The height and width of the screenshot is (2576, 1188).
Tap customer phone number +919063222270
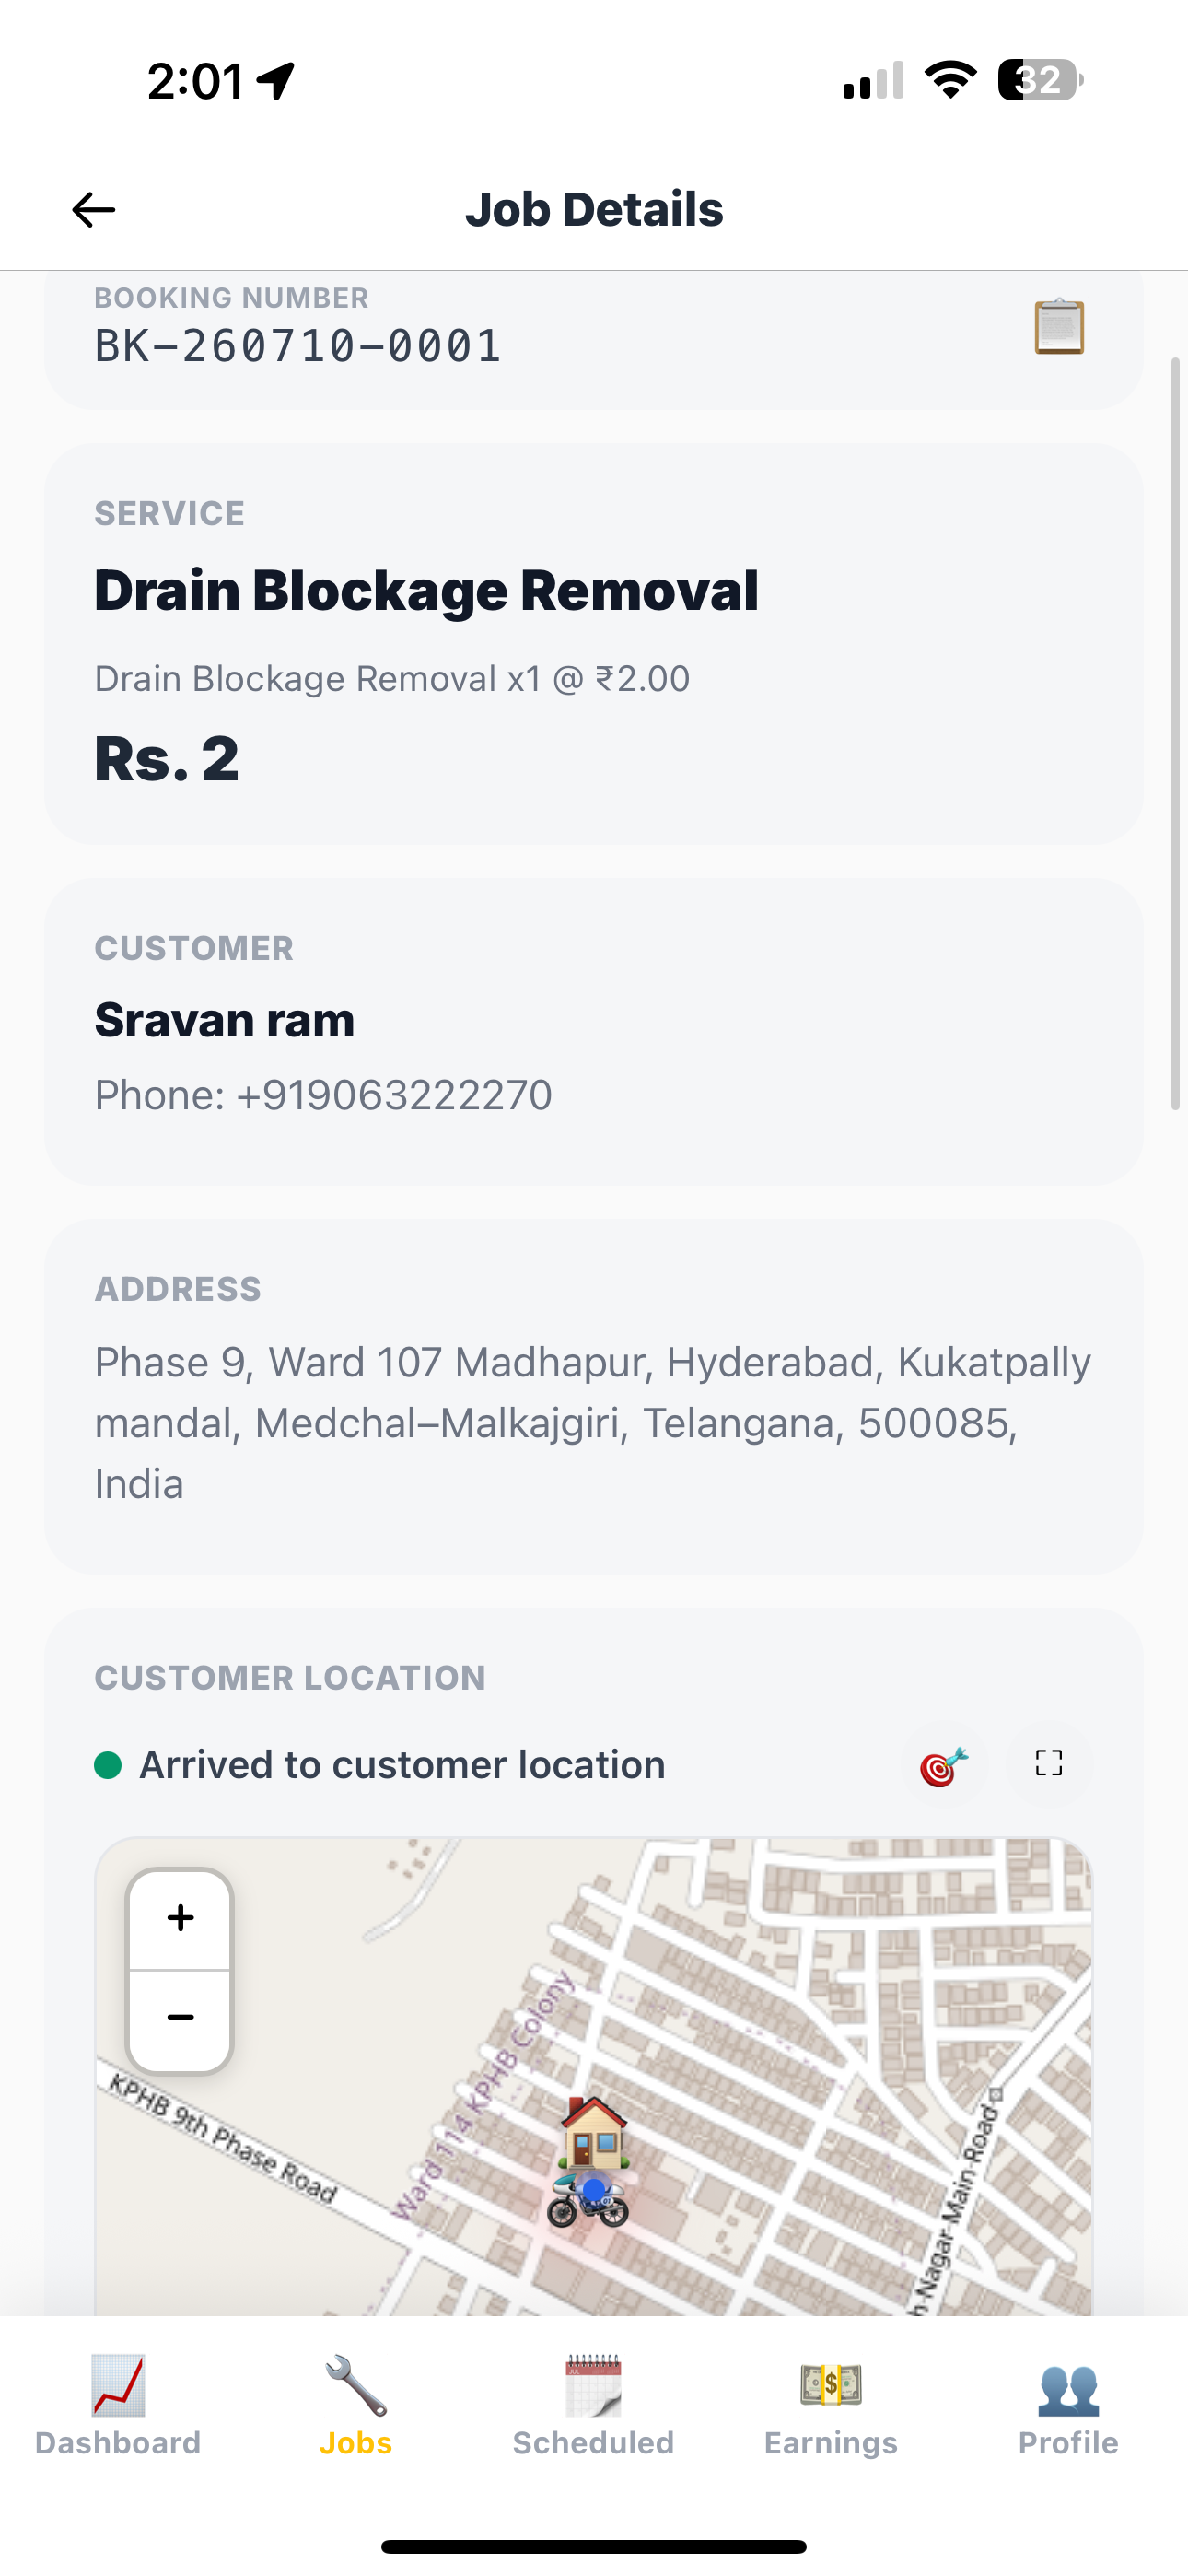click(394, 1095)
